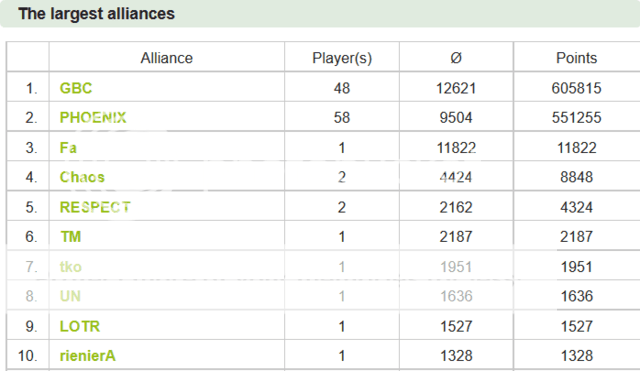The height and width of the screenshot is (371, 640).
Task: Click the Points column header
Action: click(x=576, y=58)
